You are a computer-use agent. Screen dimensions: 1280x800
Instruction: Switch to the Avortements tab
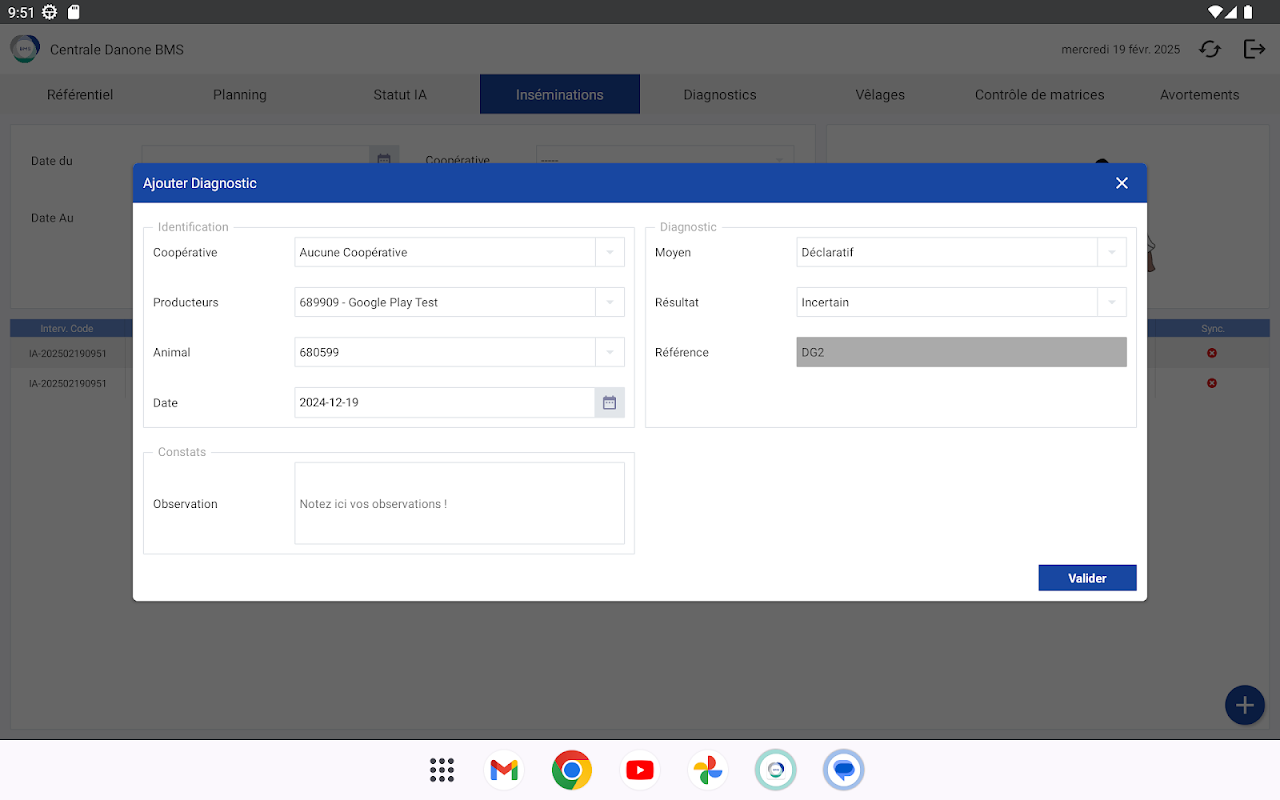(x=1200, y=95)
